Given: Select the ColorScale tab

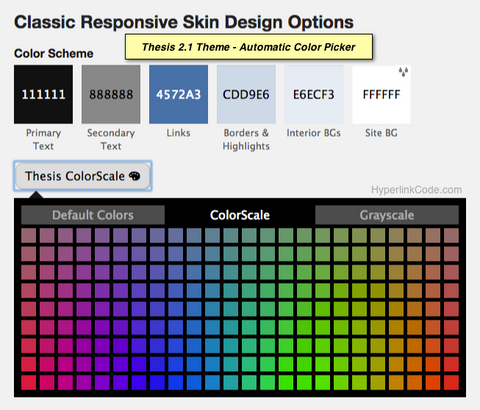Looking at the screenshot, I should pyautogui.click(x=240, y=215).
